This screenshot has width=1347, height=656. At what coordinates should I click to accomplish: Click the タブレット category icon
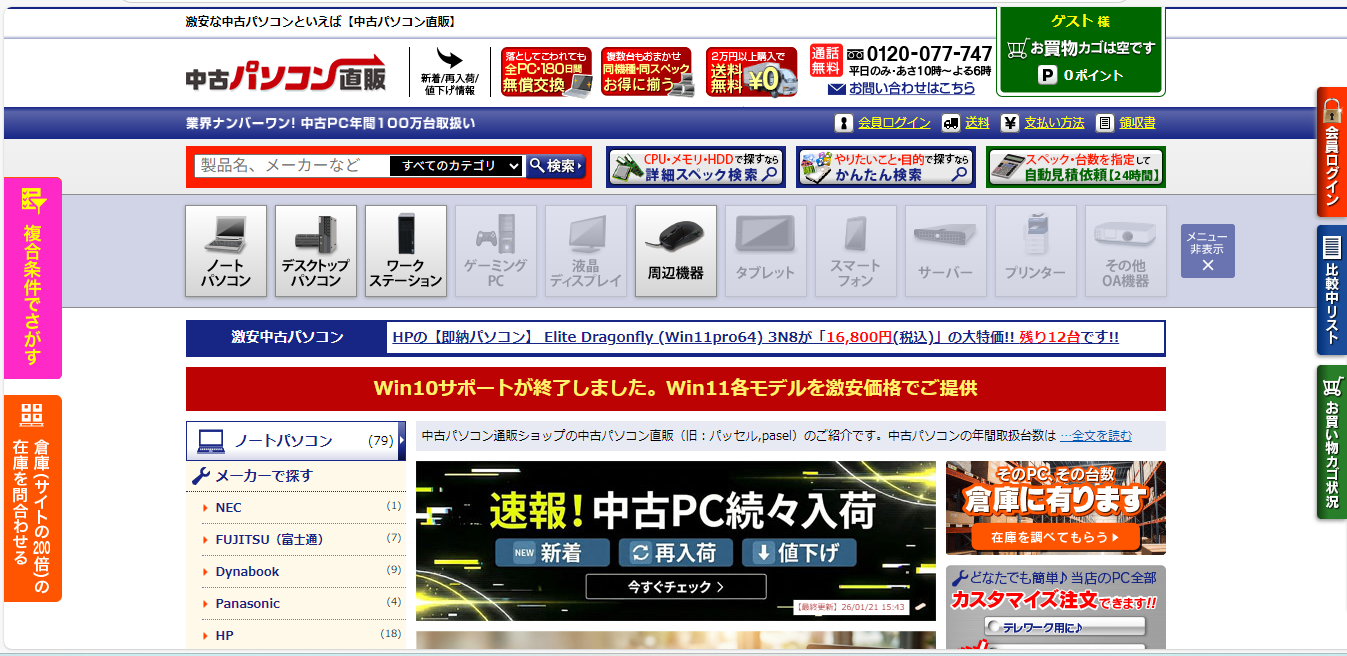point(766,251)
